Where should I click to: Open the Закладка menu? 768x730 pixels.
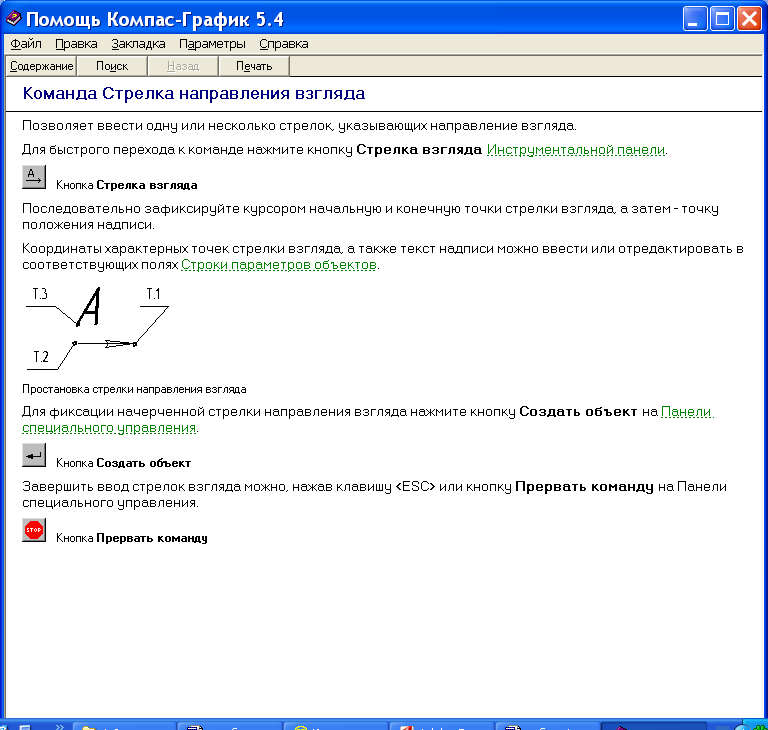pos(138,44)
